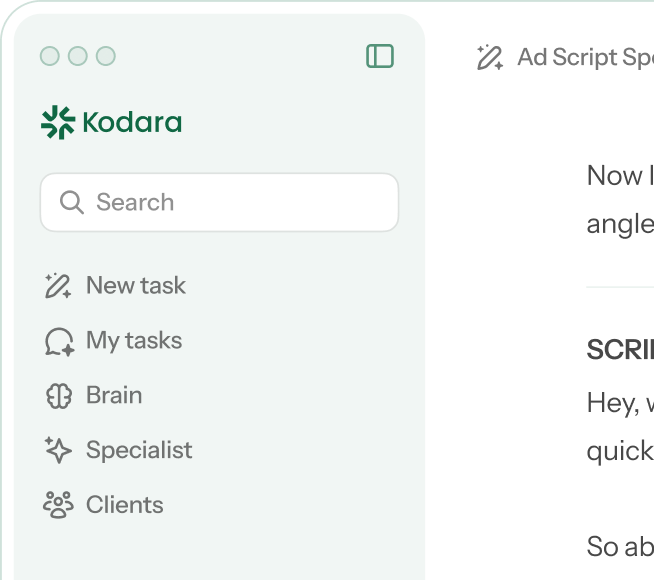Open the Specialist section

(x=139, y=450)
